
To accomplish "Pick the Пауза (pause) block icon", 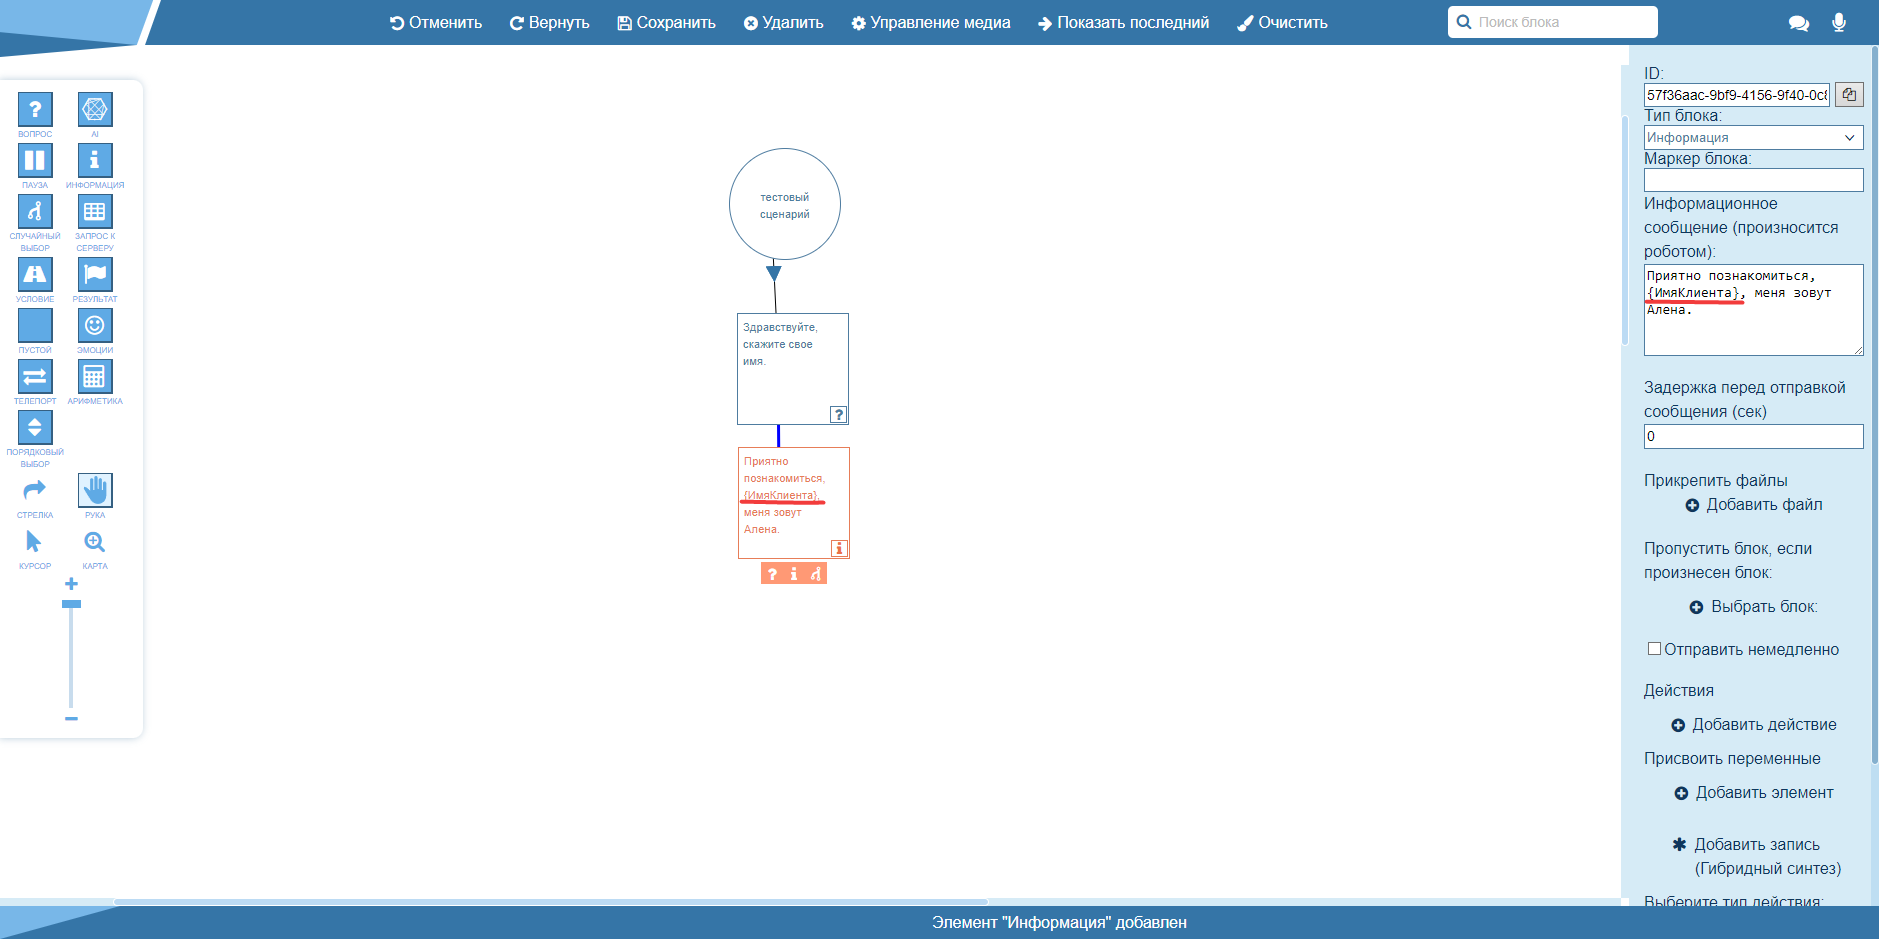I will (x=35, y=160).
